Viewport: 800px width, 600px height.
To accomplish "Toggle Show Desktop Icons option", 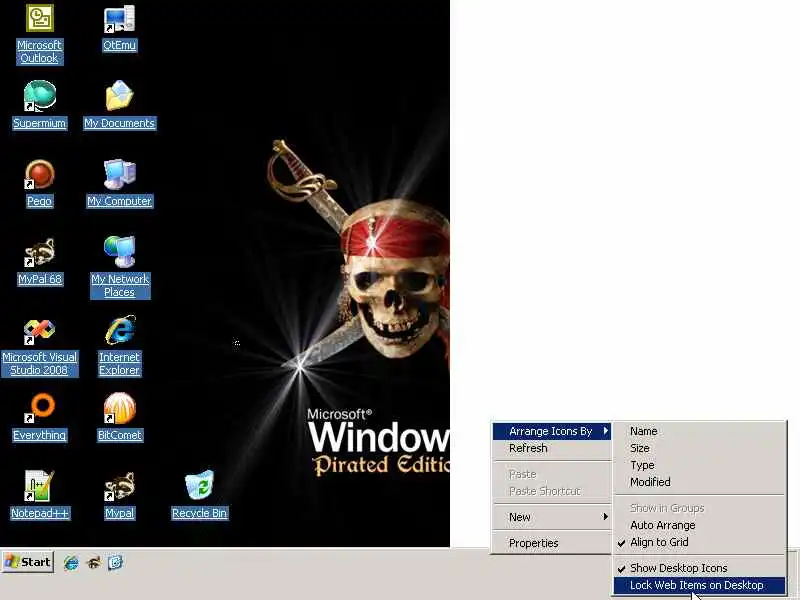I will pos(699,568).
